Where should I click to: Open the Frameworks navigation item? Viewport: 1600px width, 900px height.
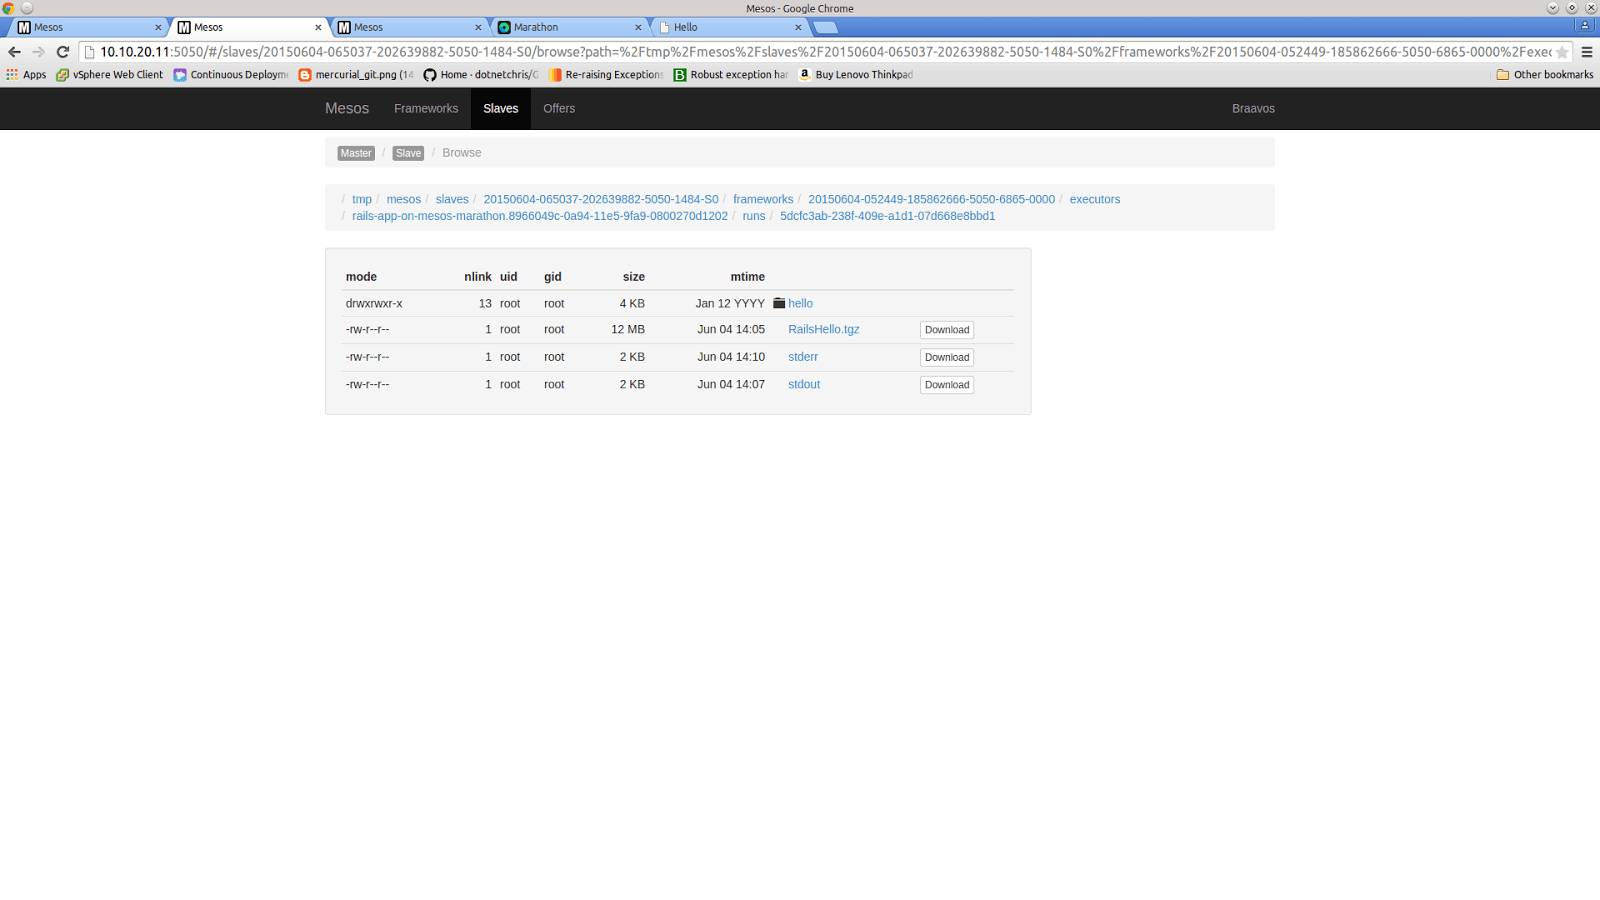point(426,109)
